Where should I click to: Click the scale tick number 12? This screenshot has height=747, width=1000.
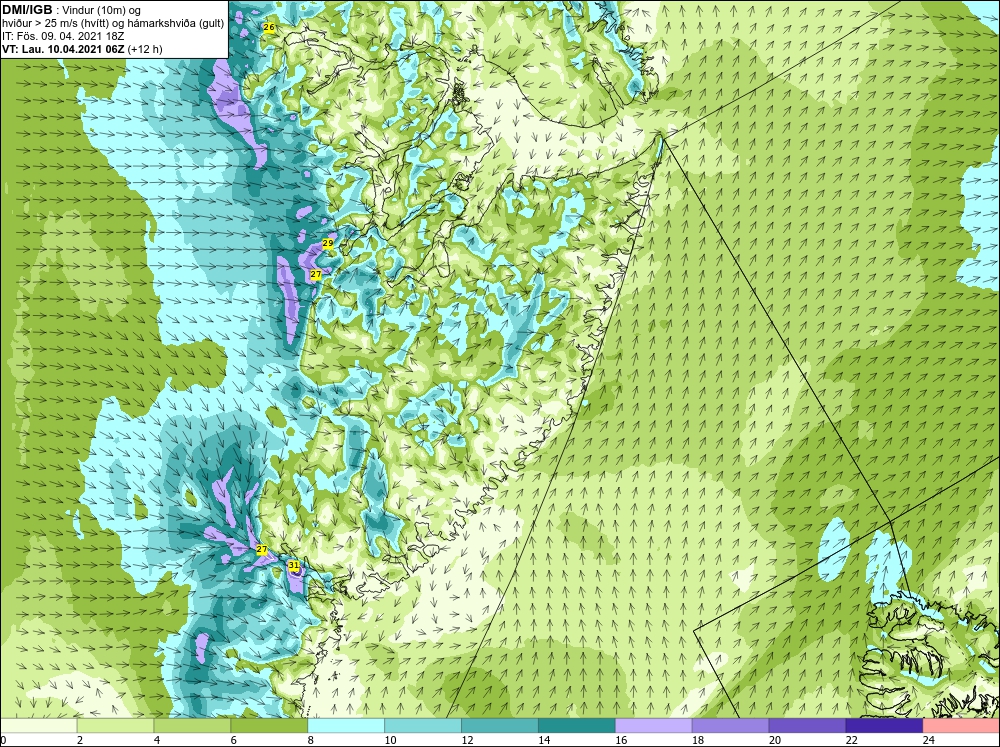467,740
